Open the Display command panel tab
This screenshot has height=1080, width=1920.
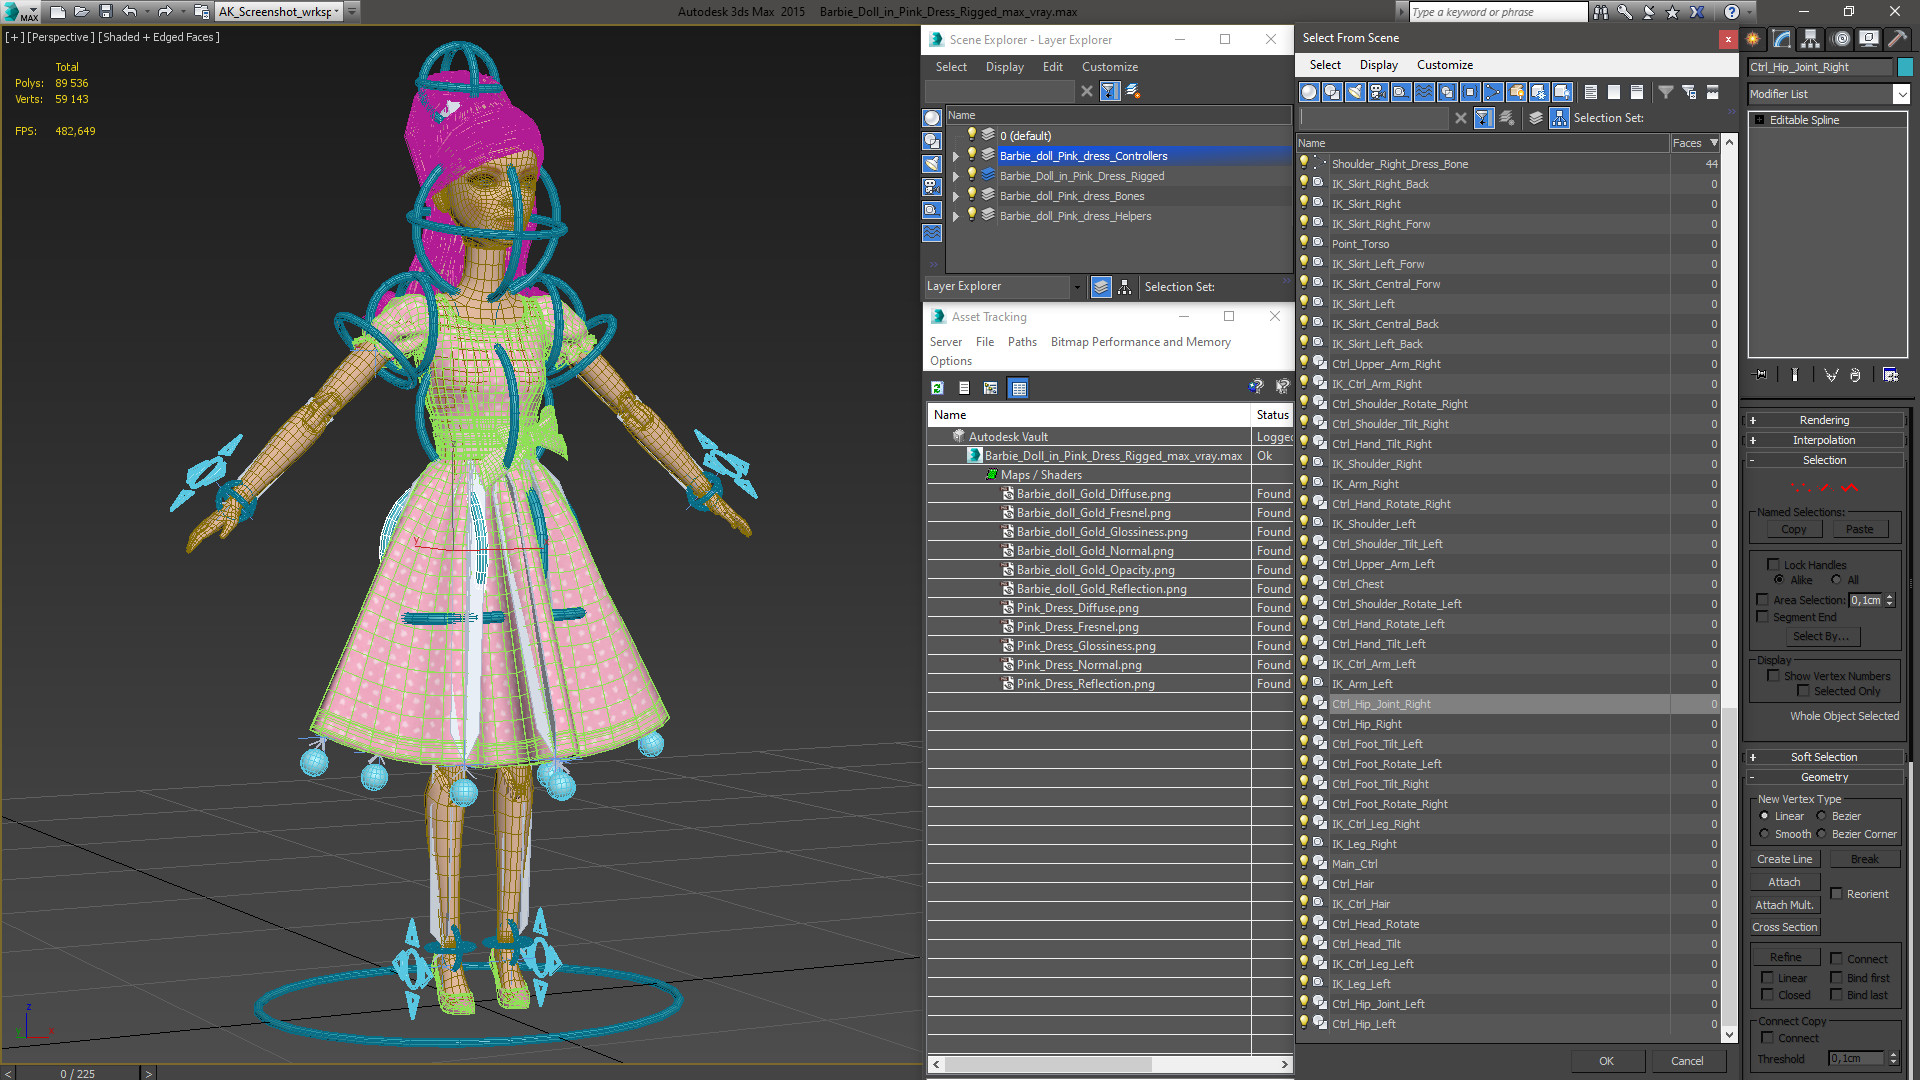click(x=1868, y=39)
